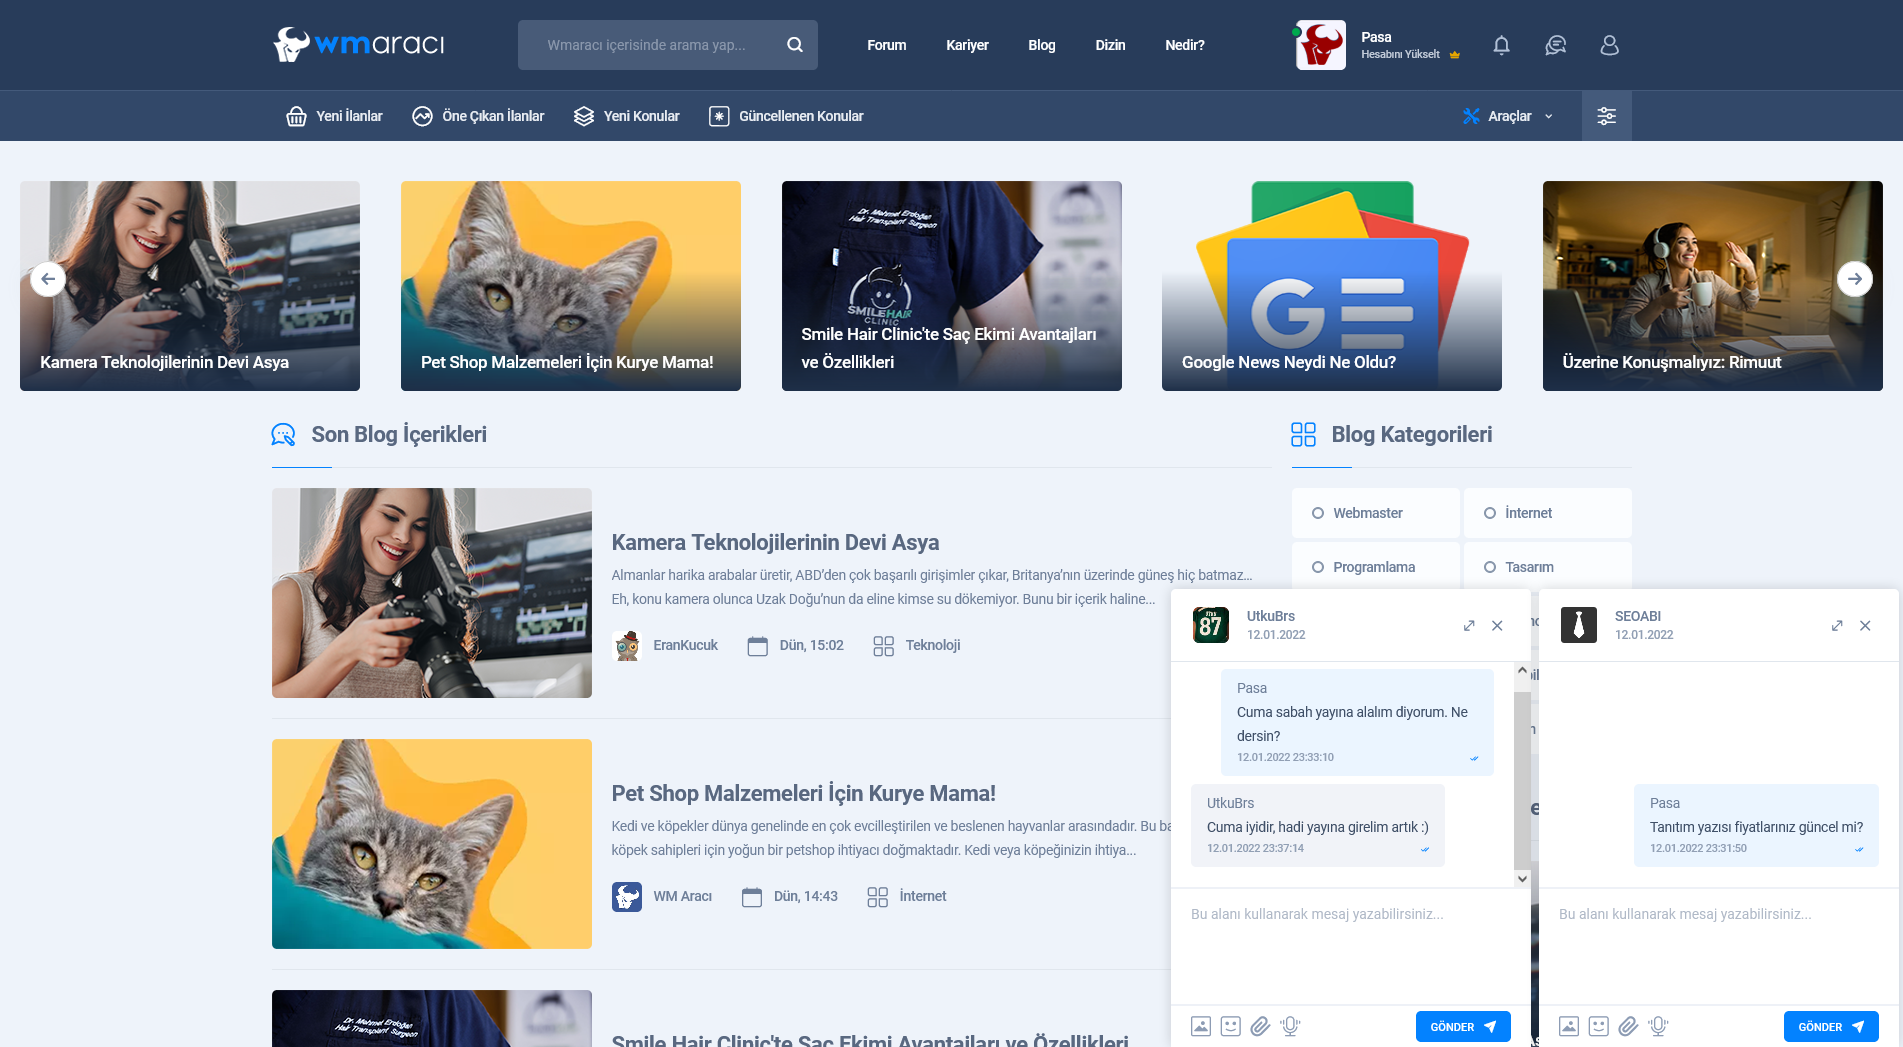Open Öne Çıkan İlanlar section
The width and height of the screenshot is (1903, 1047).
click(x=478, y=116)
